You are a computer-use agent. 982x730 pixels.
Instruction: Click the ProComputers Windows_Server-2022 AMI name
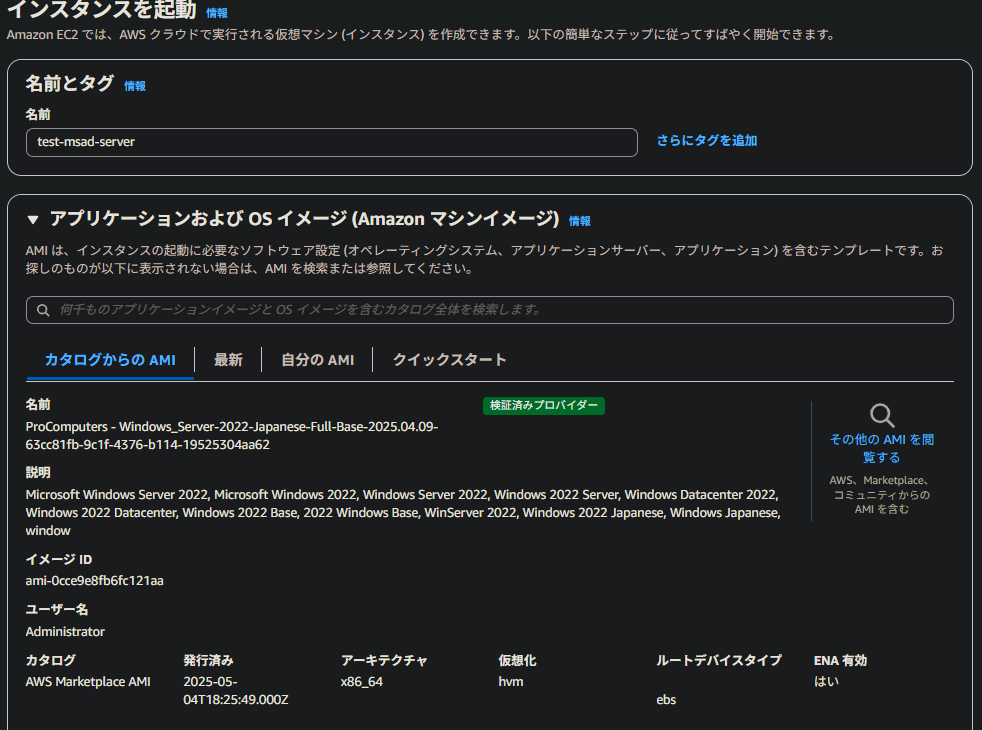[232, 435]
